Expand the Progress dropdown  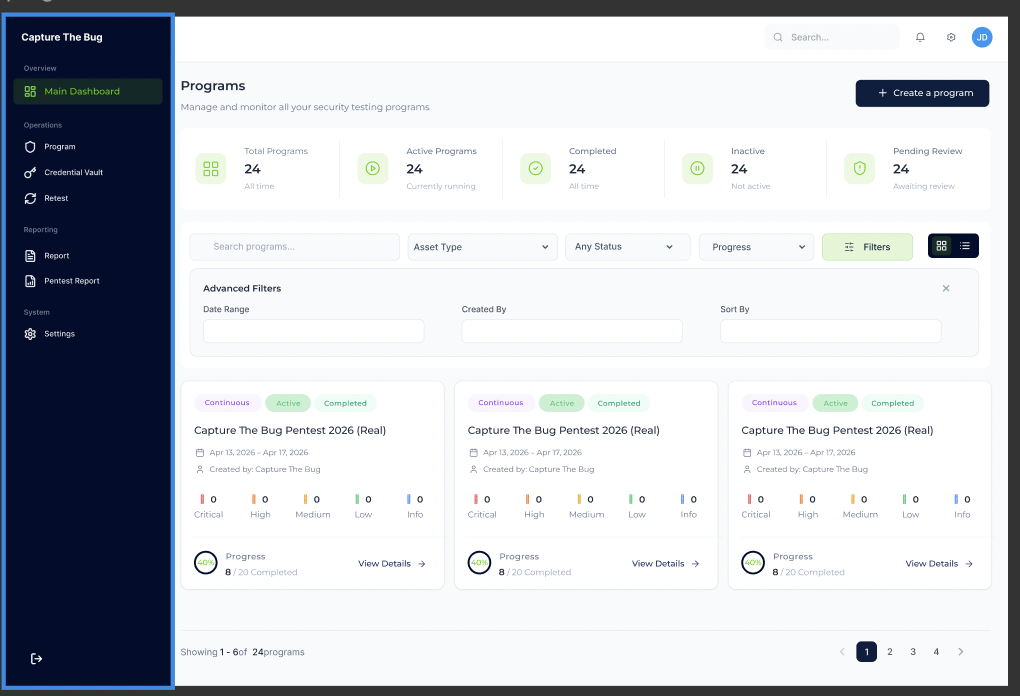[756, 247]
